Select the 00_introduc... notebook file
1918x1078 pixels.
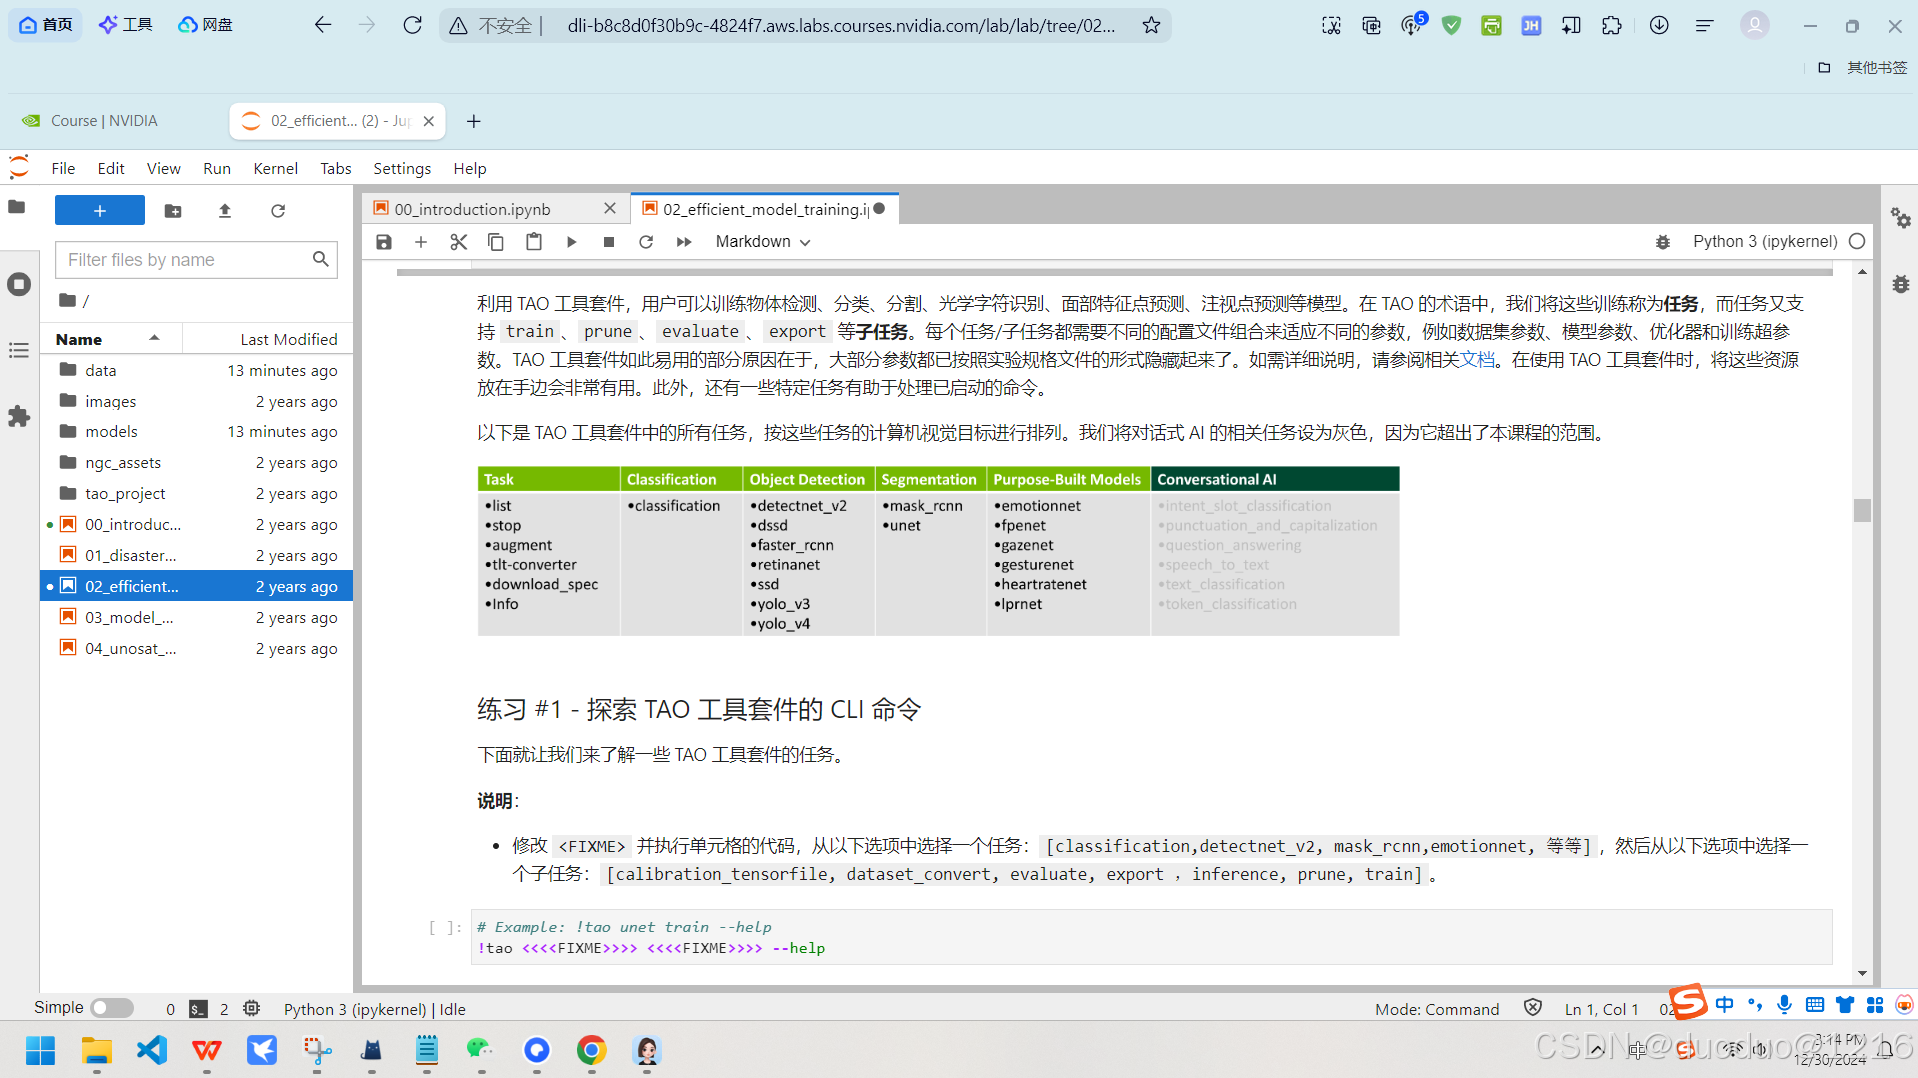coord(197,525)
